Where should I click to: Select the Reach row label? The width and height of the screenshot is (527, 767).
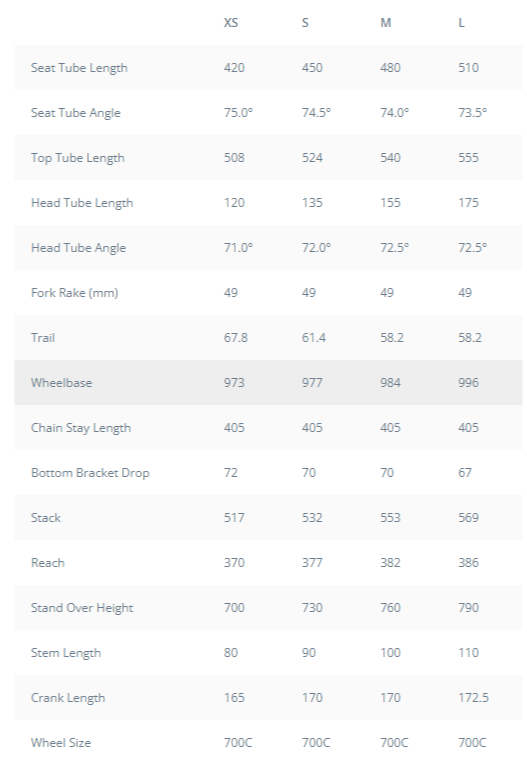(48, 563)
